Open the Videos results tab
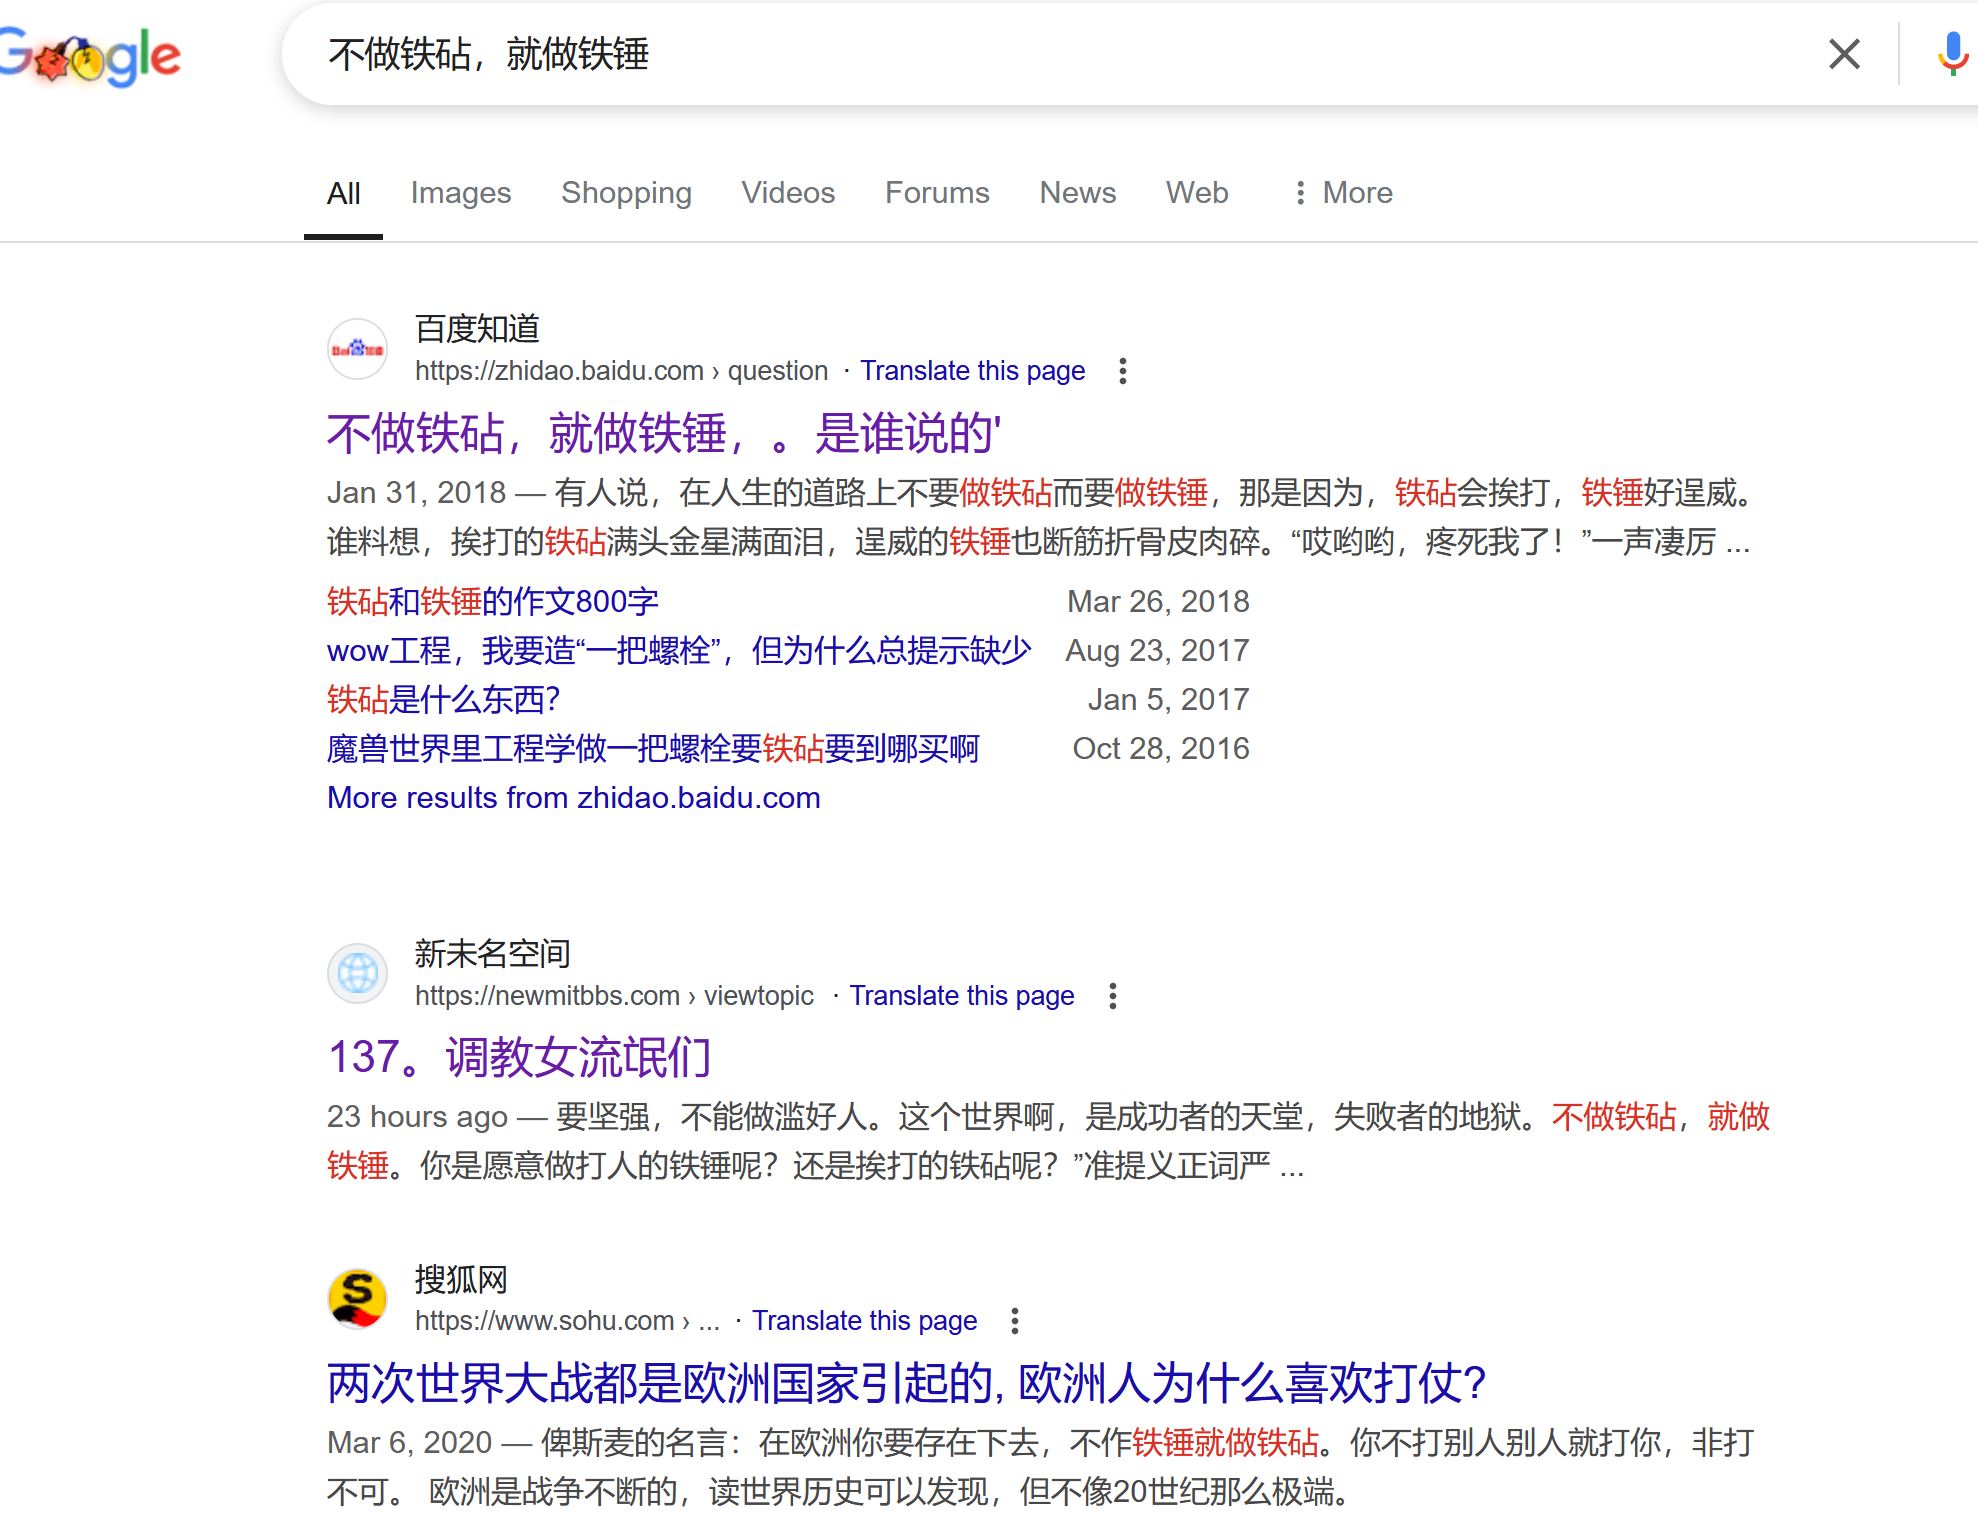 [787, 193]
